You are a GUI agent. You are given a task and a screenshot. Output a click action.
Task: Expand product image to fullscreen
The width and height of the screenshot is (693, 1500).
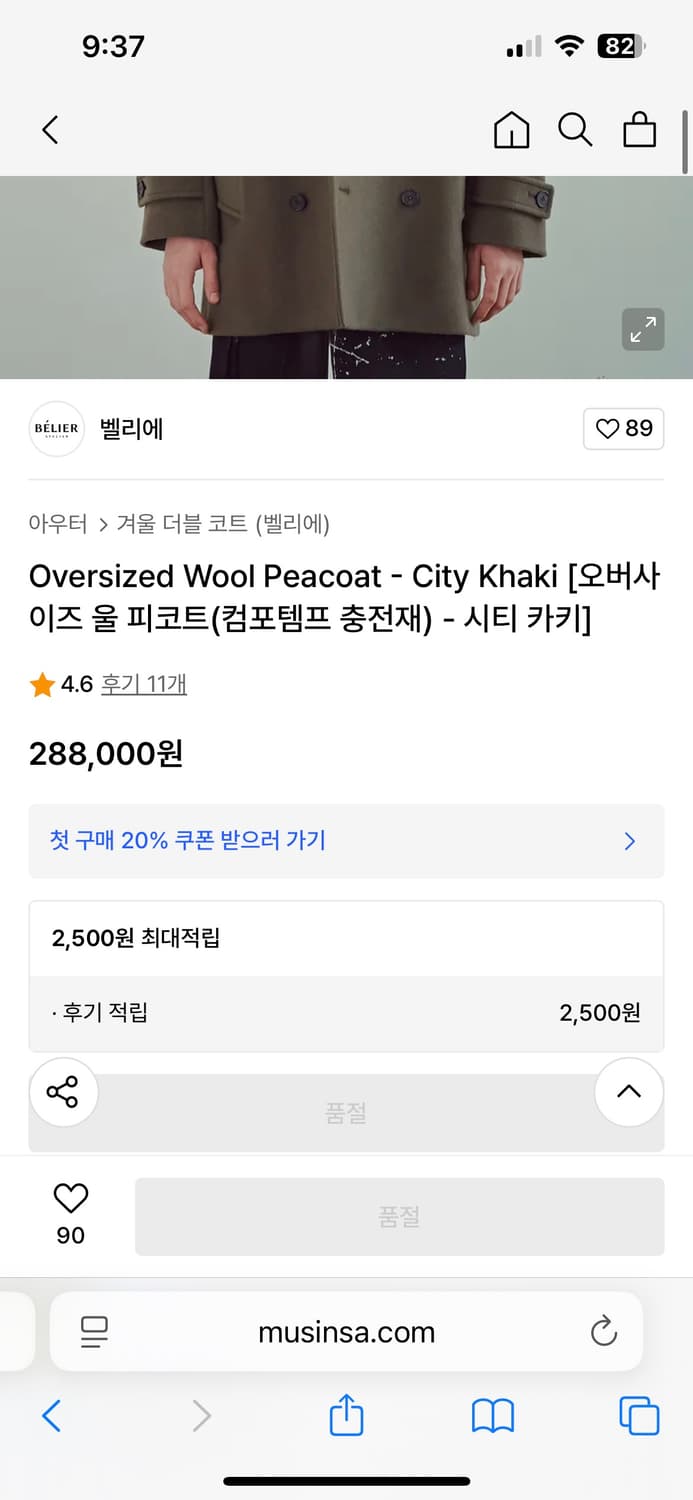click(x=643, y=329)
